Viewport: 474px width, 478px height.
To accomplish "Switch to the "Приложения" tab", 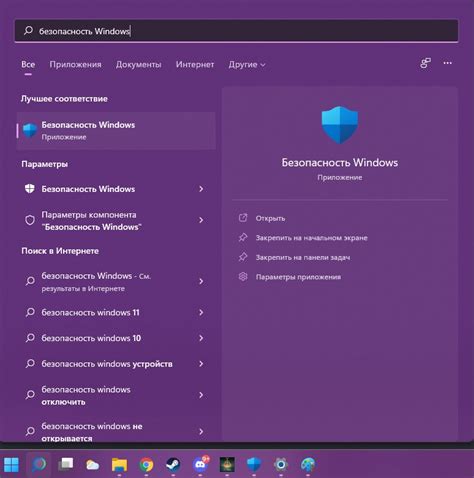I will (75, 64).
